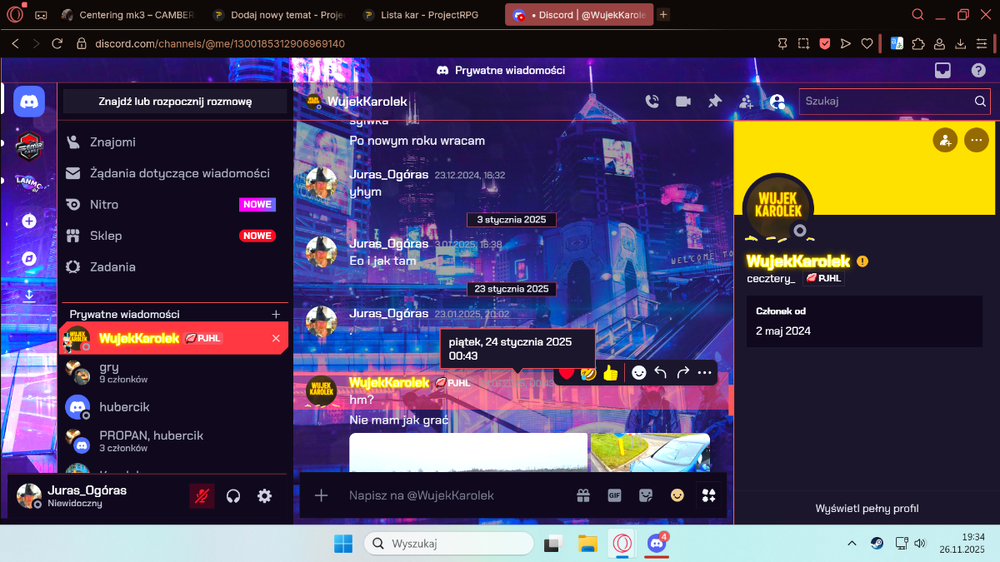Image resolution: width=1000 pixels, height=562 pixels.
Task: Start voice call with WujekKarolek
Action: [x=652, y=101]
